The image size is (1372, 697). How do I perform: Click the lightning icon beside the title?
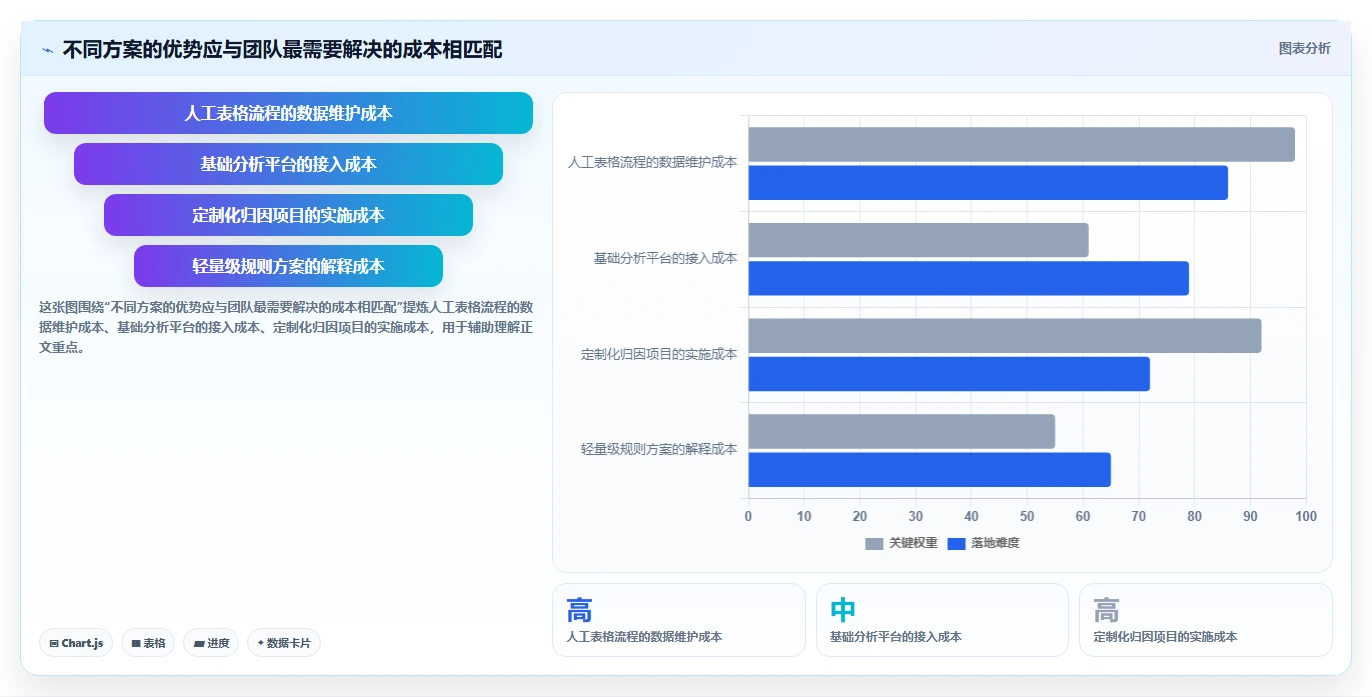click(x=47, y=50)
